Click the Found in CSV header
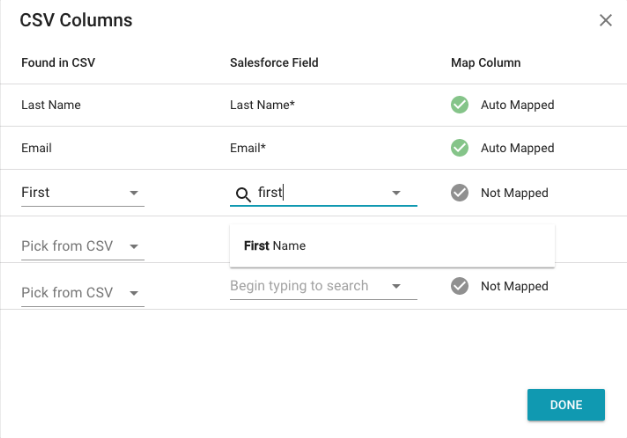This screenshot has height=438, width=627. pos(58,63)
